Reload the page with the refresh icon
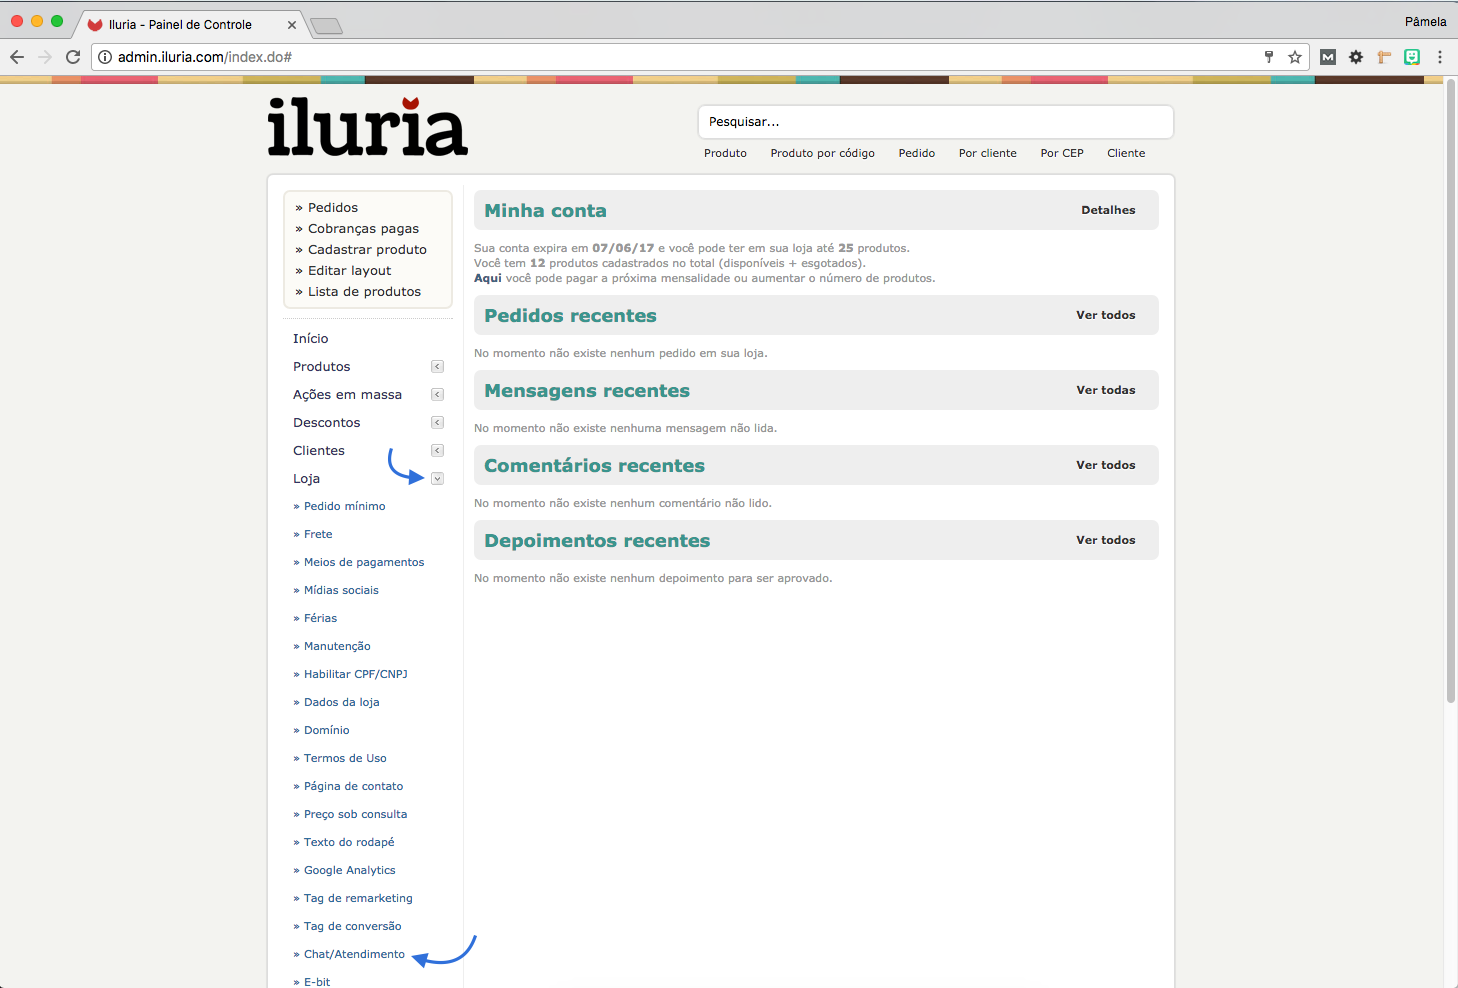Image resolution: width=1458 pixels, height=988 pixels. coord(73,57)
